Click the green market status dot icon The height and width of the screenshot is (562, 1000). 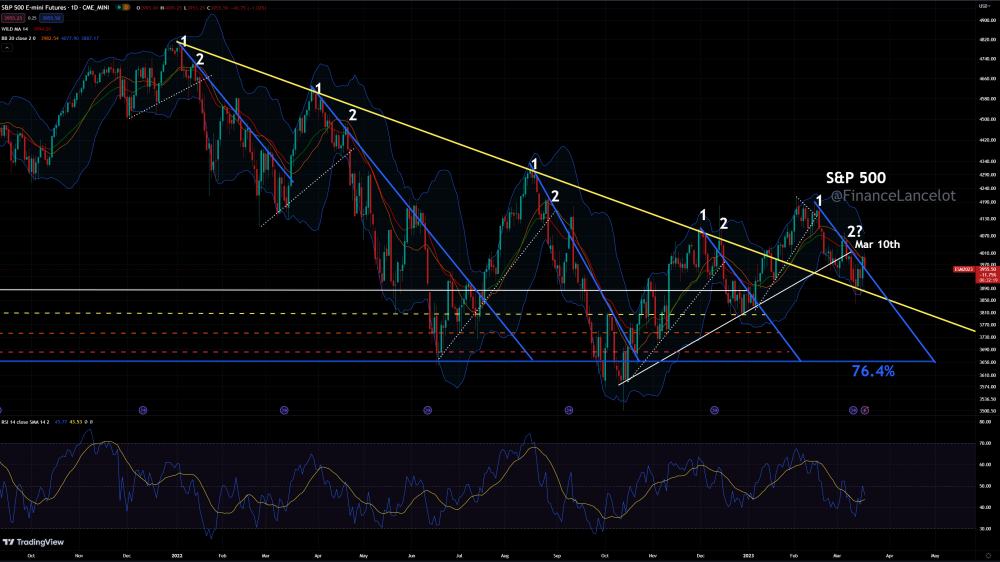click(119, 8)
